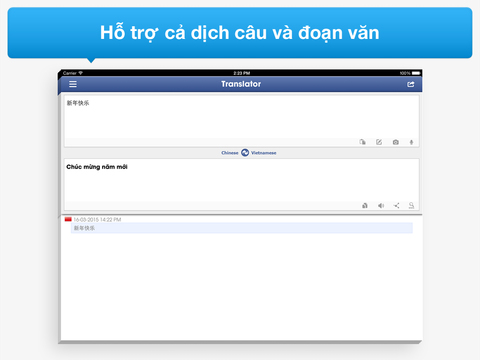Tap the paste icon under the input box
The width and height of the screenshot is (480, 360).
coord(363,142)
